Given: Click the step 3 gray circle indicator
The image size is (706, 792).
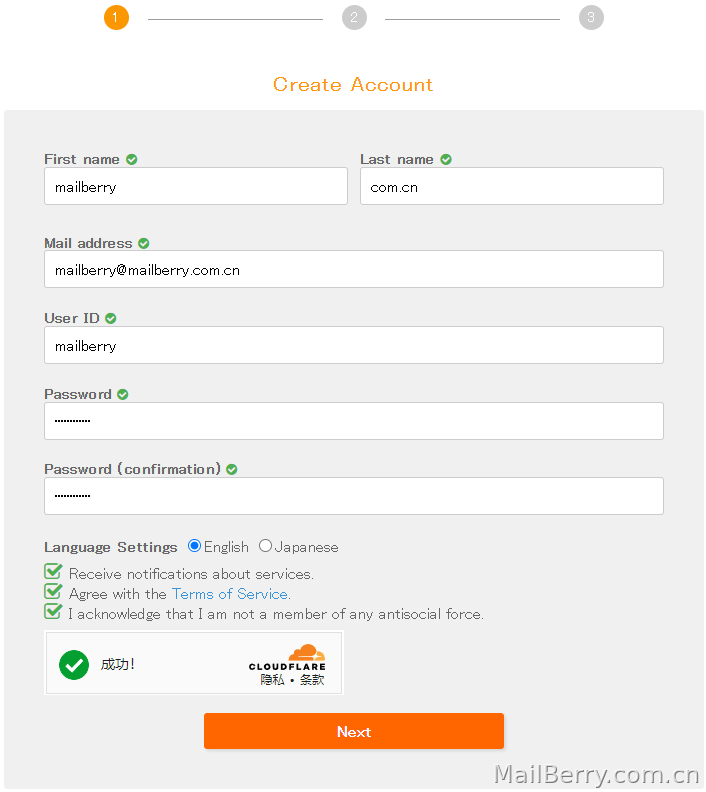Looking at the screenshot, I should tap(591, 18).
